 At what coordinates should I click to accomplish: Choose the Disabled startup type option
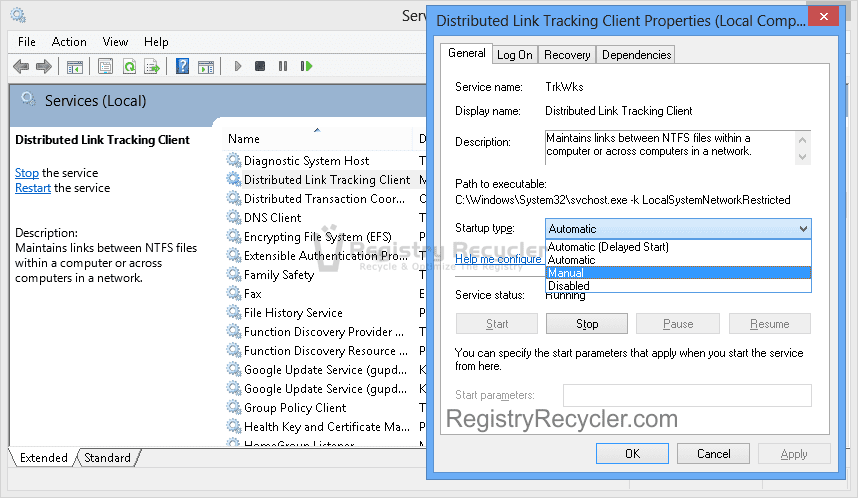pos(678,286)
